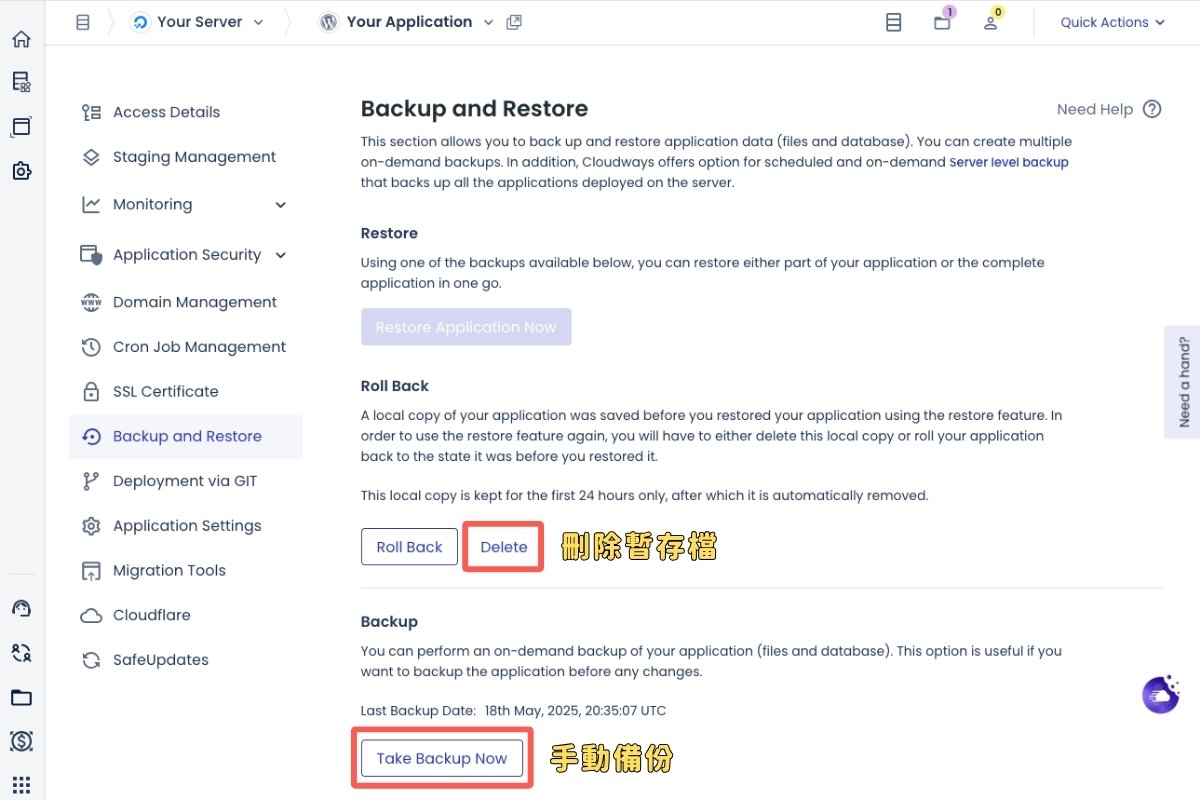Open the external link icon beside Your Application
The width and height of the screenshot is (1200, 800).
[514, 22]
